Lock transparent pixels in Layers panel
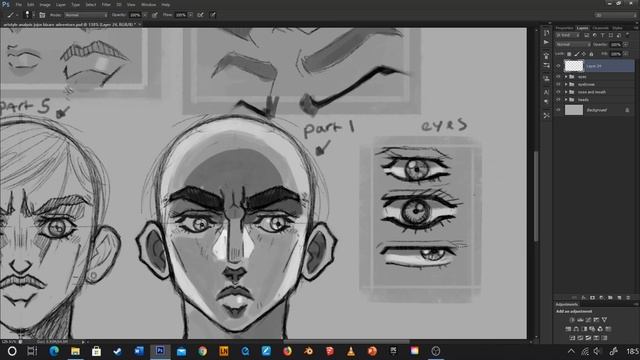640x360 pixels. point(569,54)
